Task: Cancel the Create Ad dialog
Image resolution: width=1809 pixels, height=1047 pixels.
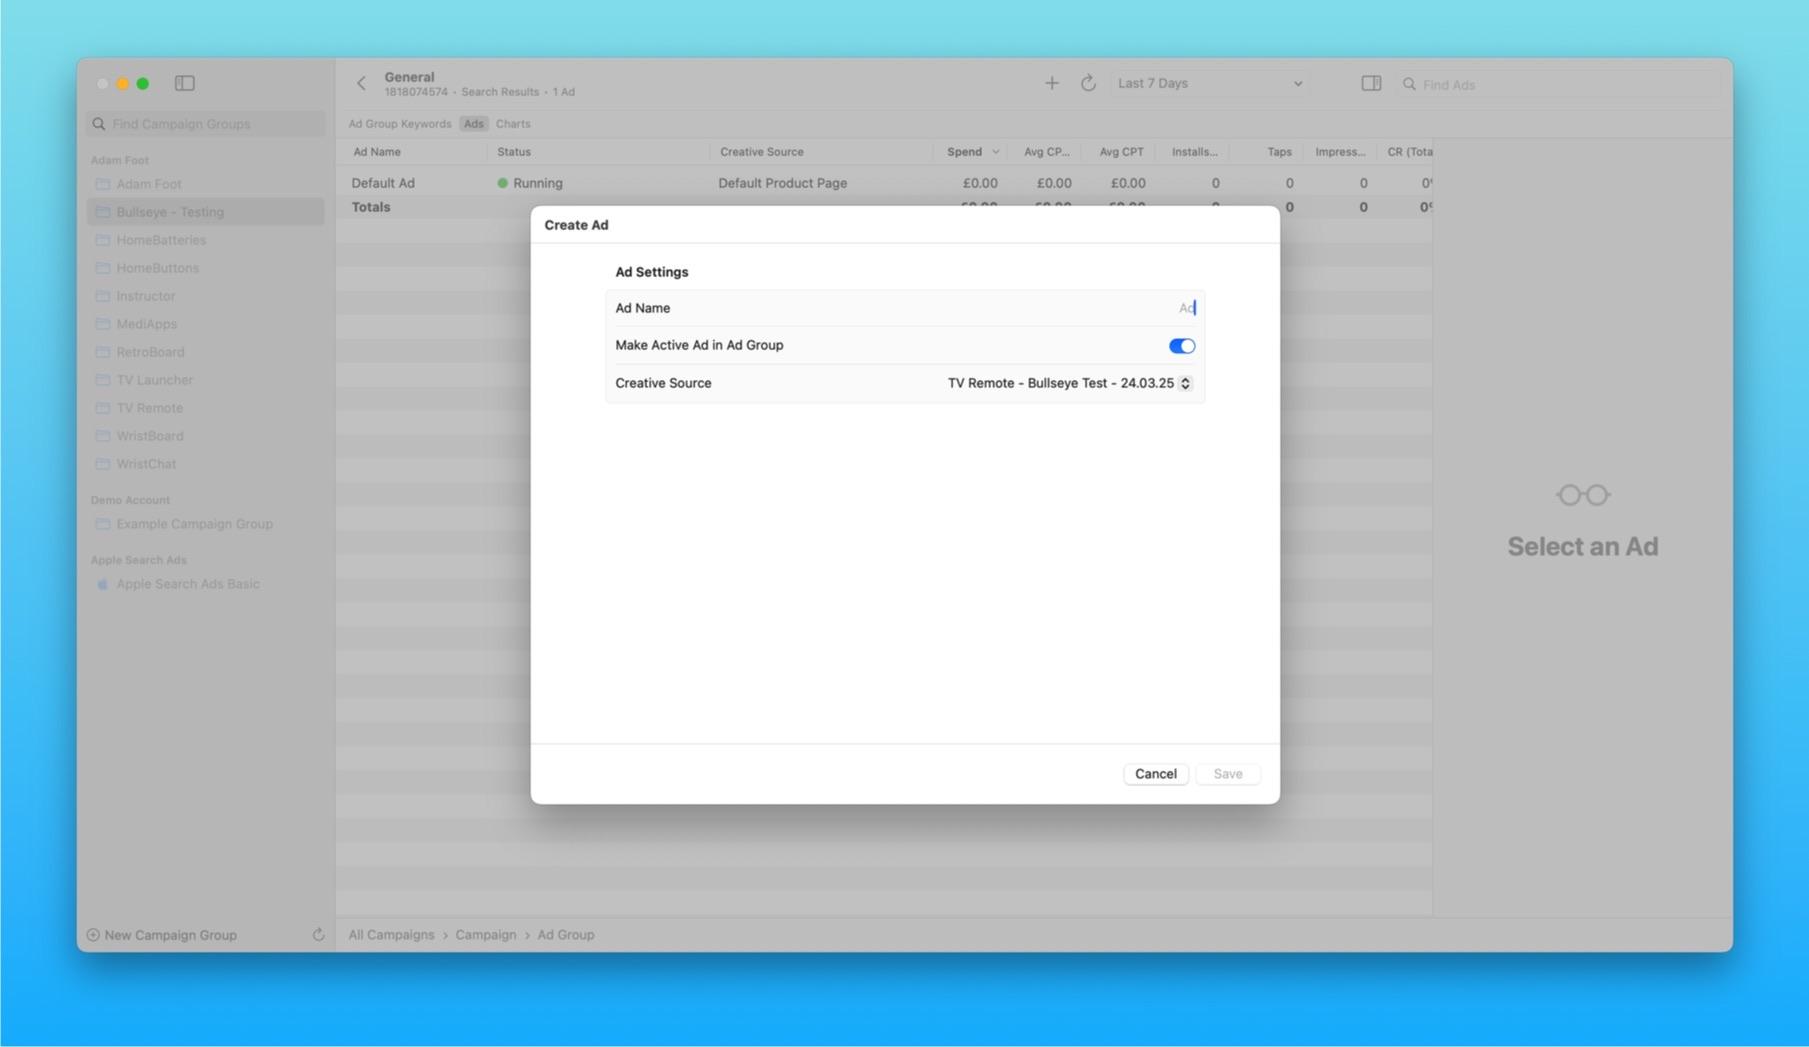Action: pyautogui.click(x=1155, y=774)
